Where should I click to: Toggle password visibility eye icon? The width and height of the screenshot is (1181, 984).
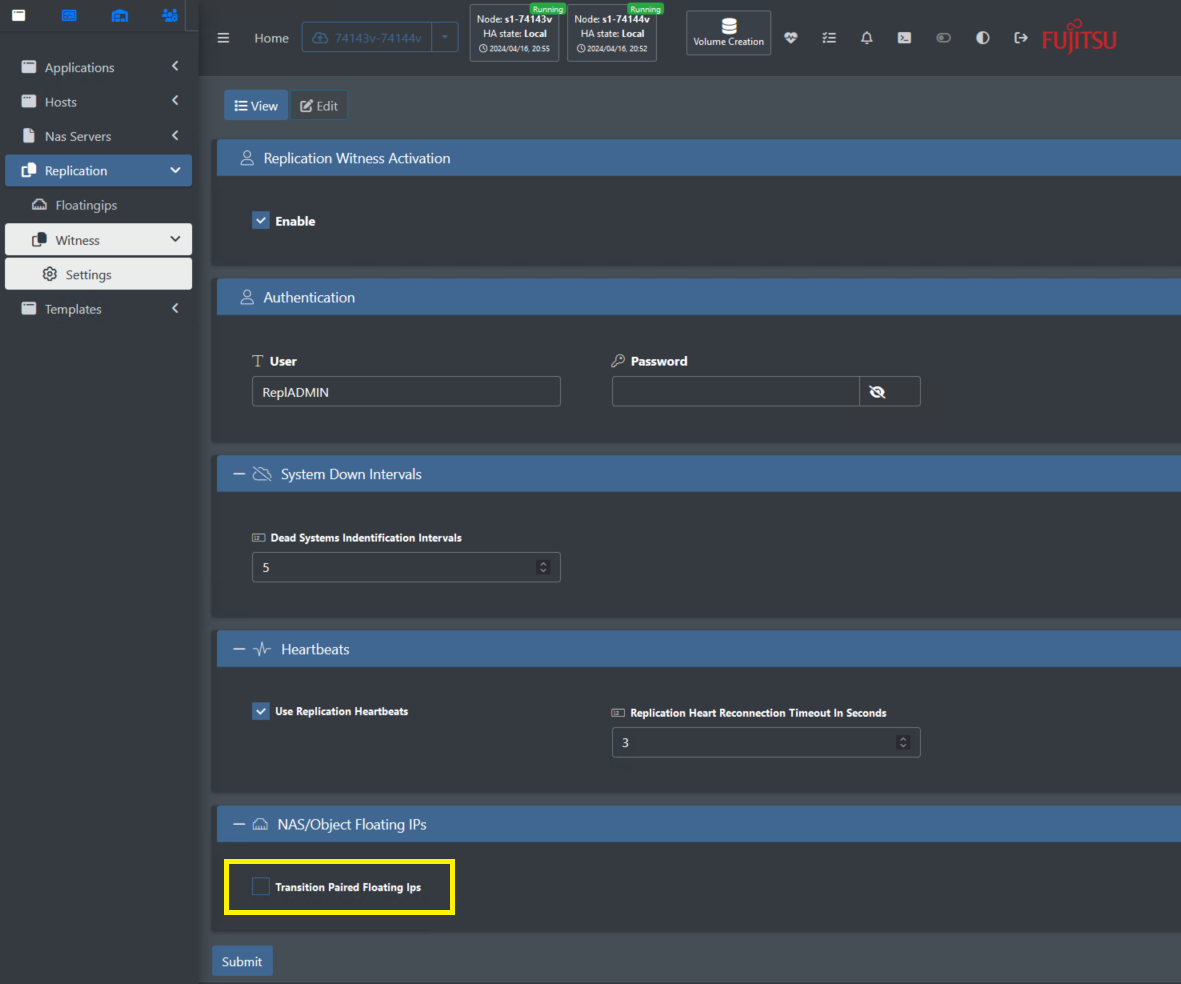[877, 392]
